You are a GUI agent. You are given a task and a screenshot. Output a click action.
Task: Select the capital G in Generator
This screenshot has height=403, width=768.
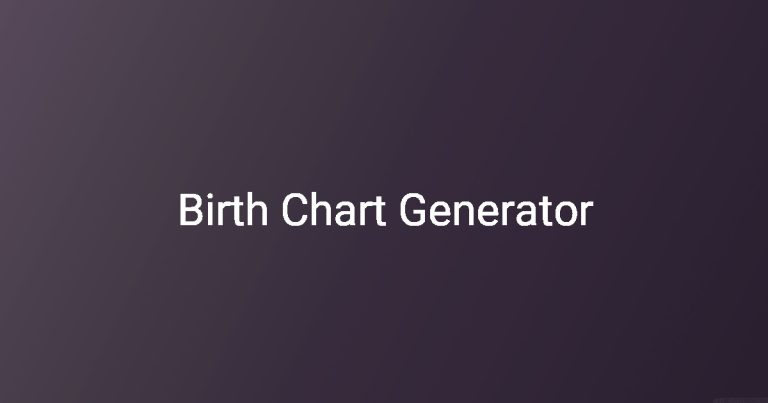412,210
